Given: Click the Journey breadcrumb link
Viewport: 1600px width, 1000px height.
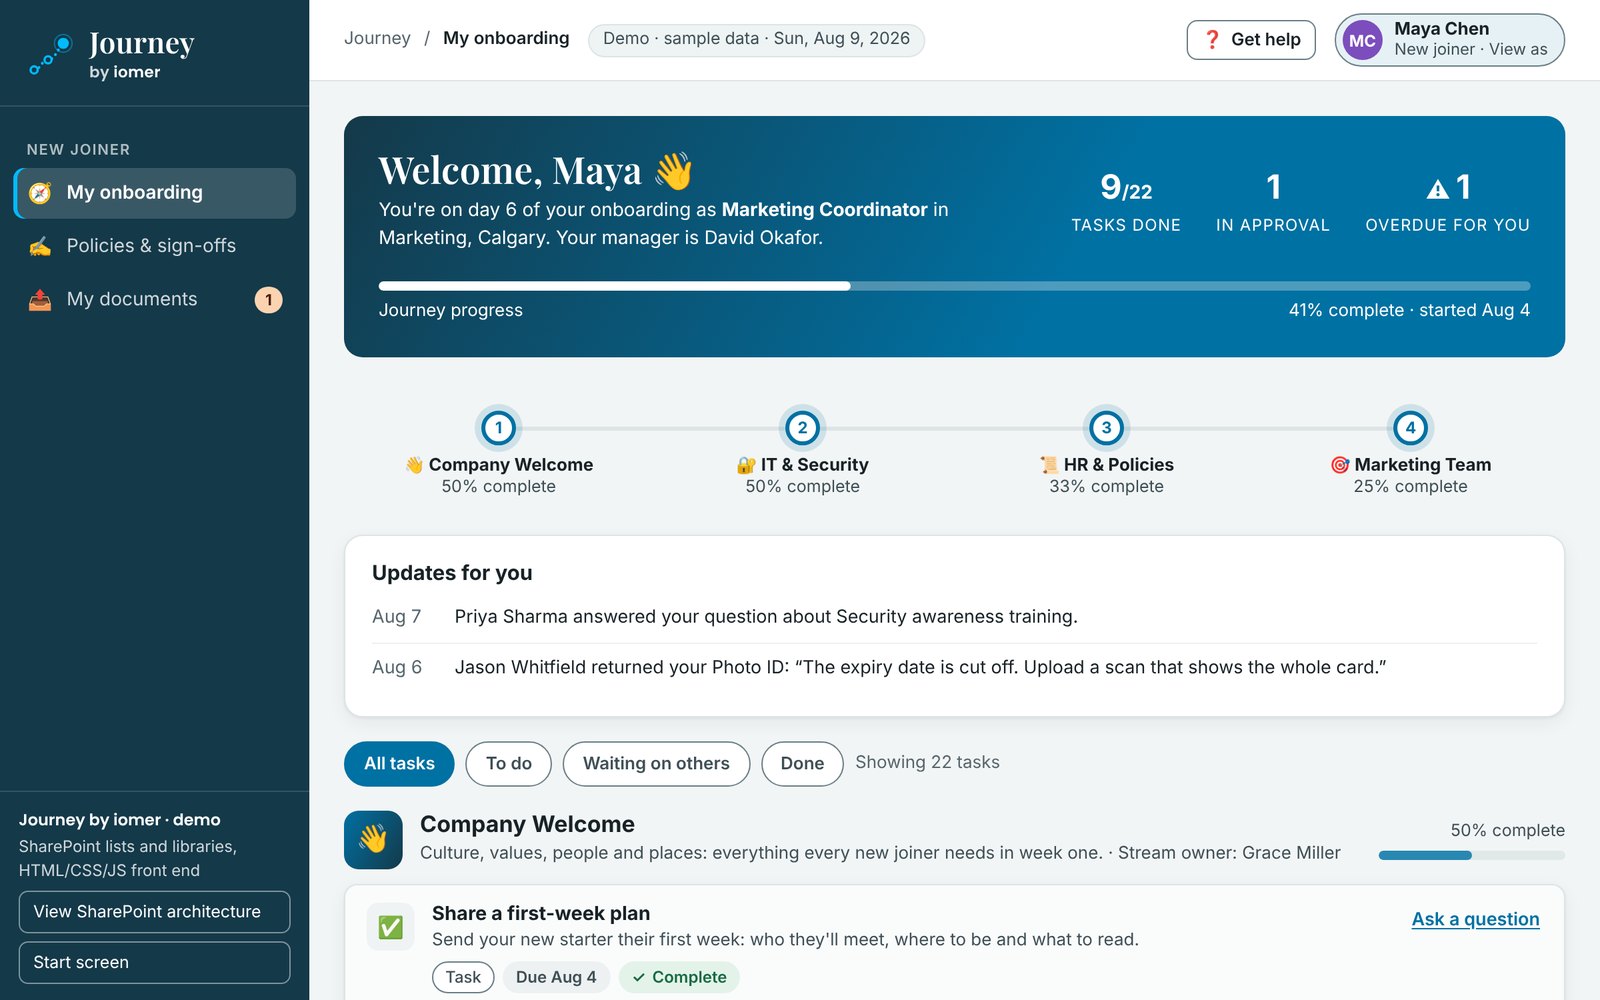Looking at the screenshot, I should pyautogui.click(x=377, y=38).
